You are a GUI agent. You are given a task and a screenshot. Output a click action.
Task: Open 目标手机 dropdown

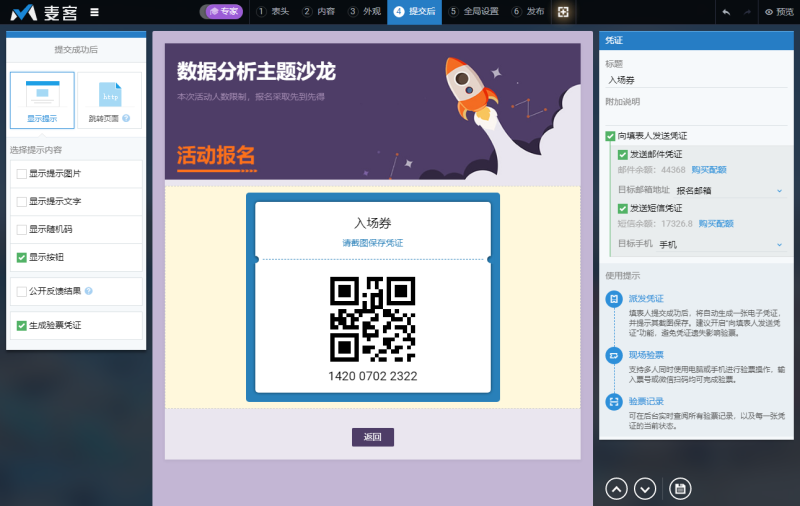tap(720, 244)
